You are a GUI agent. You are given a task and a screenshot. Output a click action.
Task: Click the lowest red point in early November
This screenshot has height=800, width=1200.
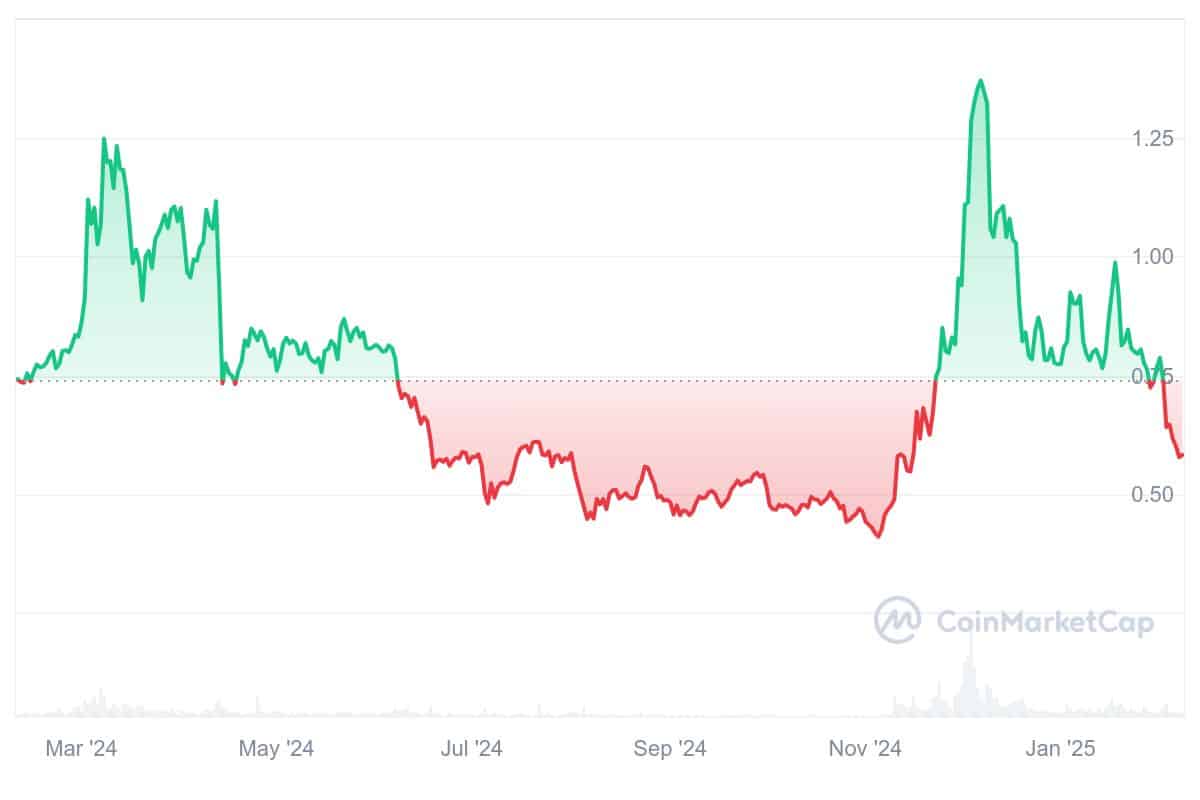[878, 537]
